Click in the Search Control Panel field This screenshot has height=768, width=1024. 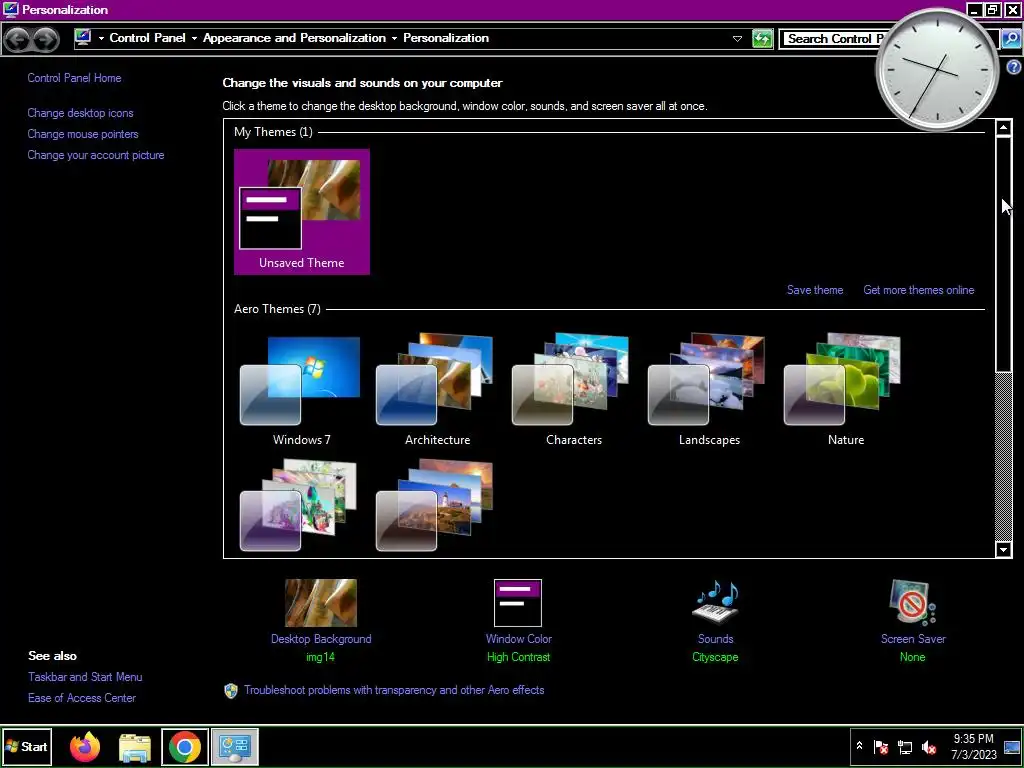coord(833,39)
